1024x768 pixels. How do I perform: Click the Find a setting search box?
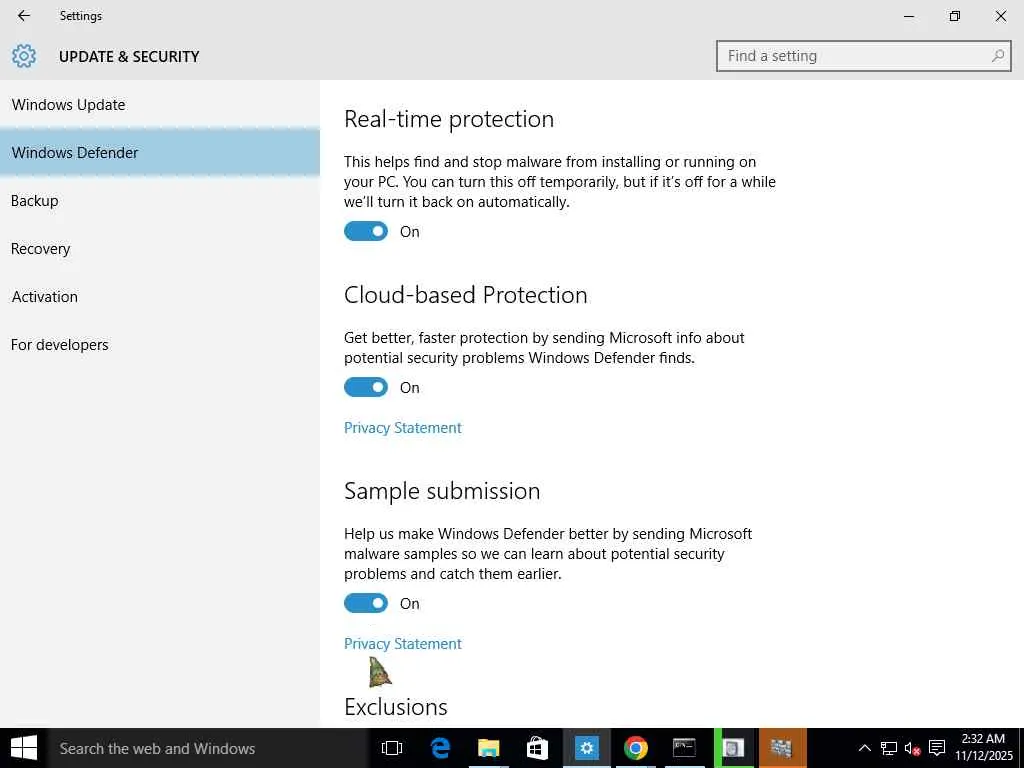(x=863, y=56)
